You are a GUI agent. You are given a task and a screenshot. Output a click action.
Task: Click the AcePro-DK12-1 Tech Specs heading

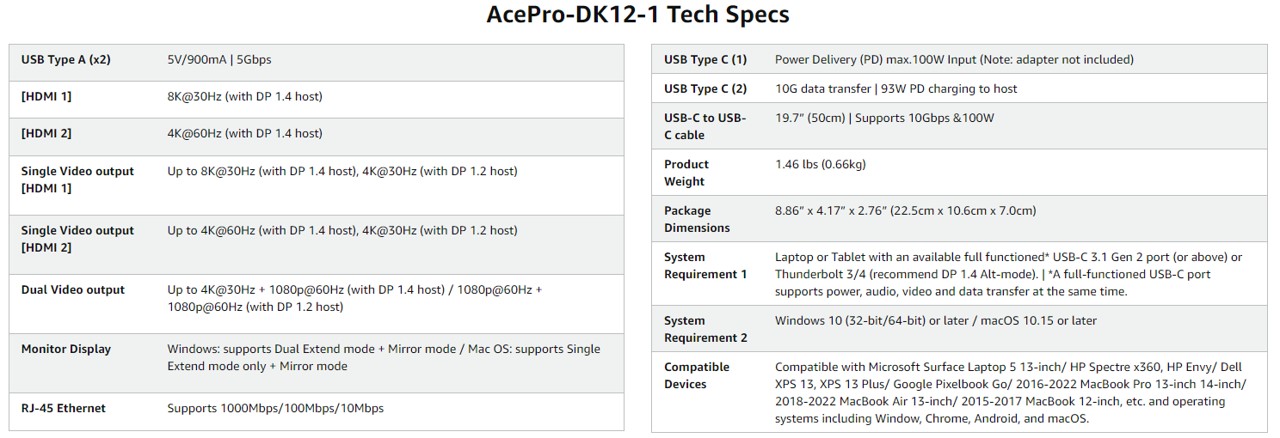pos(638,15)
